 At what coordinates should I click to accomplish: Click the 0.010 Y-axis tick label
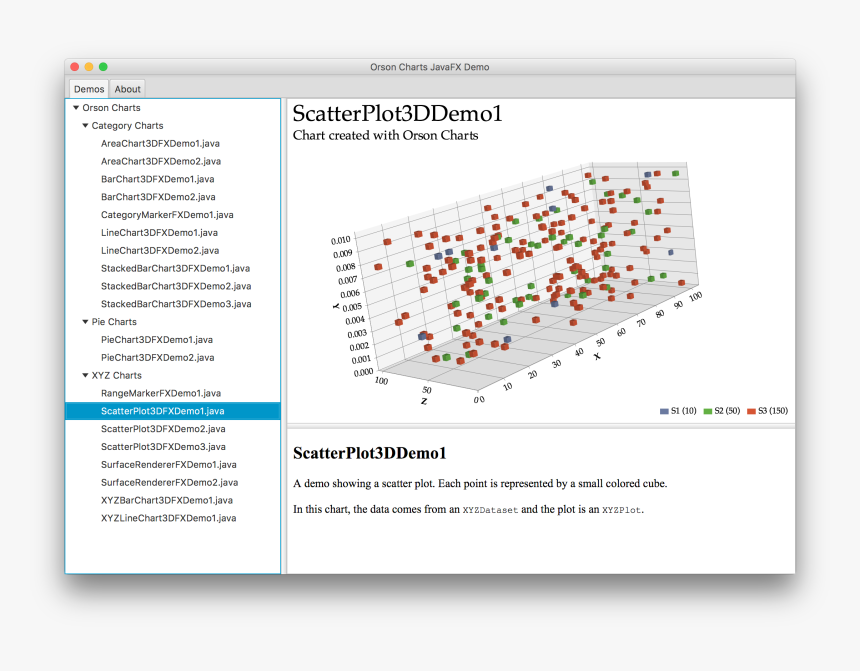pos(341,240)
